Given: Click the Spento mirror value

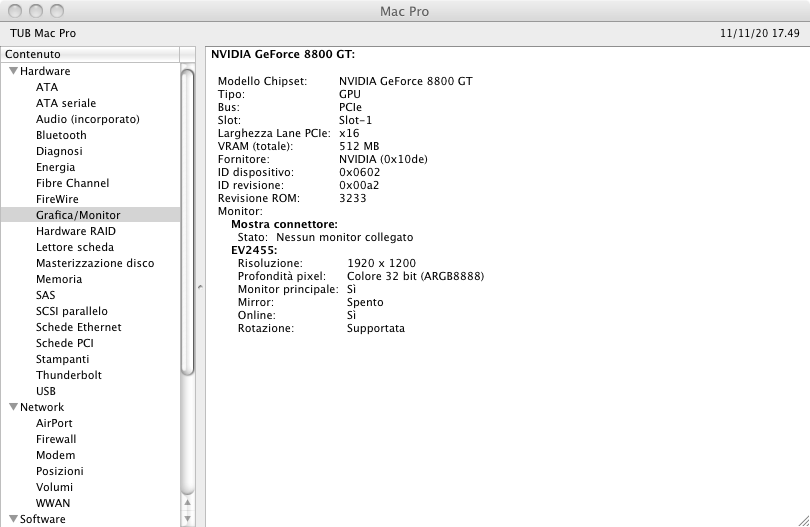Looking at the screenshot, I should pos(365,302).
